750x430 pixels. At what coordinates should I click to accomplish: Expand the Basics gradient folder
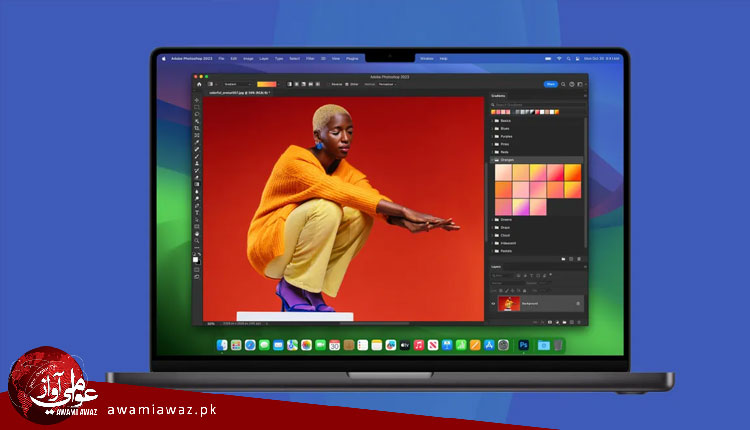[x=503, y=119]
